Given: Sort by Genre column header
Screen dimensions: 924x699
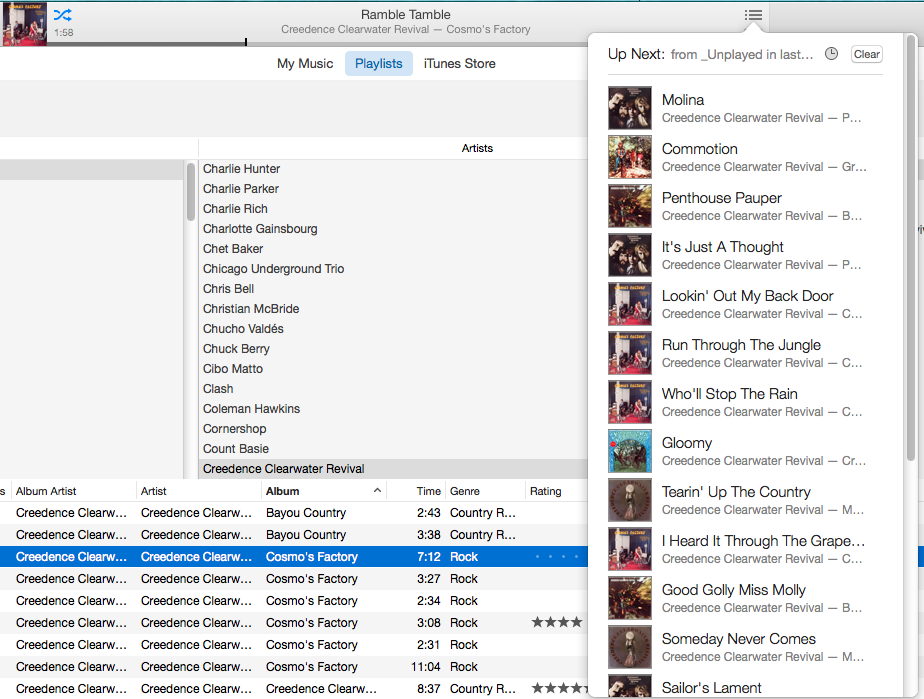Looking at the screenshot, I should (x=485, y=491).
